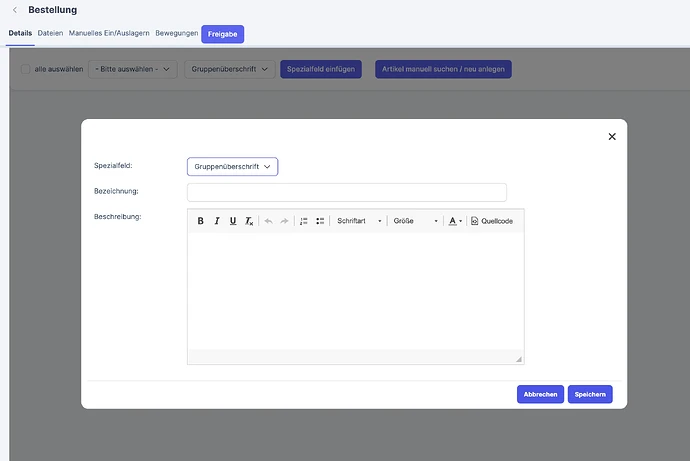690x461 pixels.
Task: Undo the last edit in the editor
Action: click(268, 221)
